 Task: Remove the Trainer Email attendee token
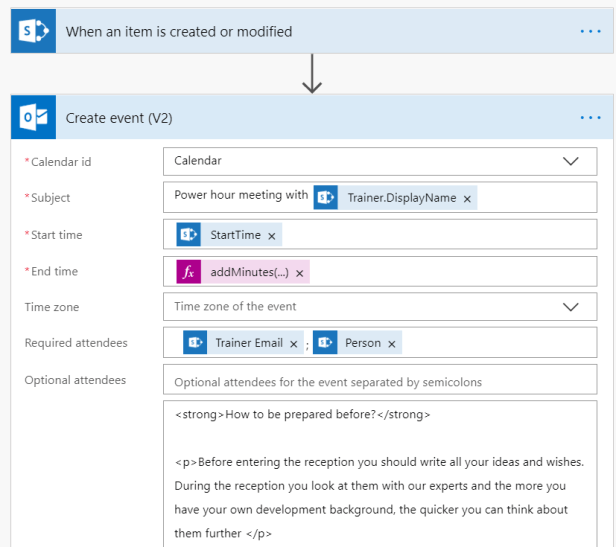(294, 344)
